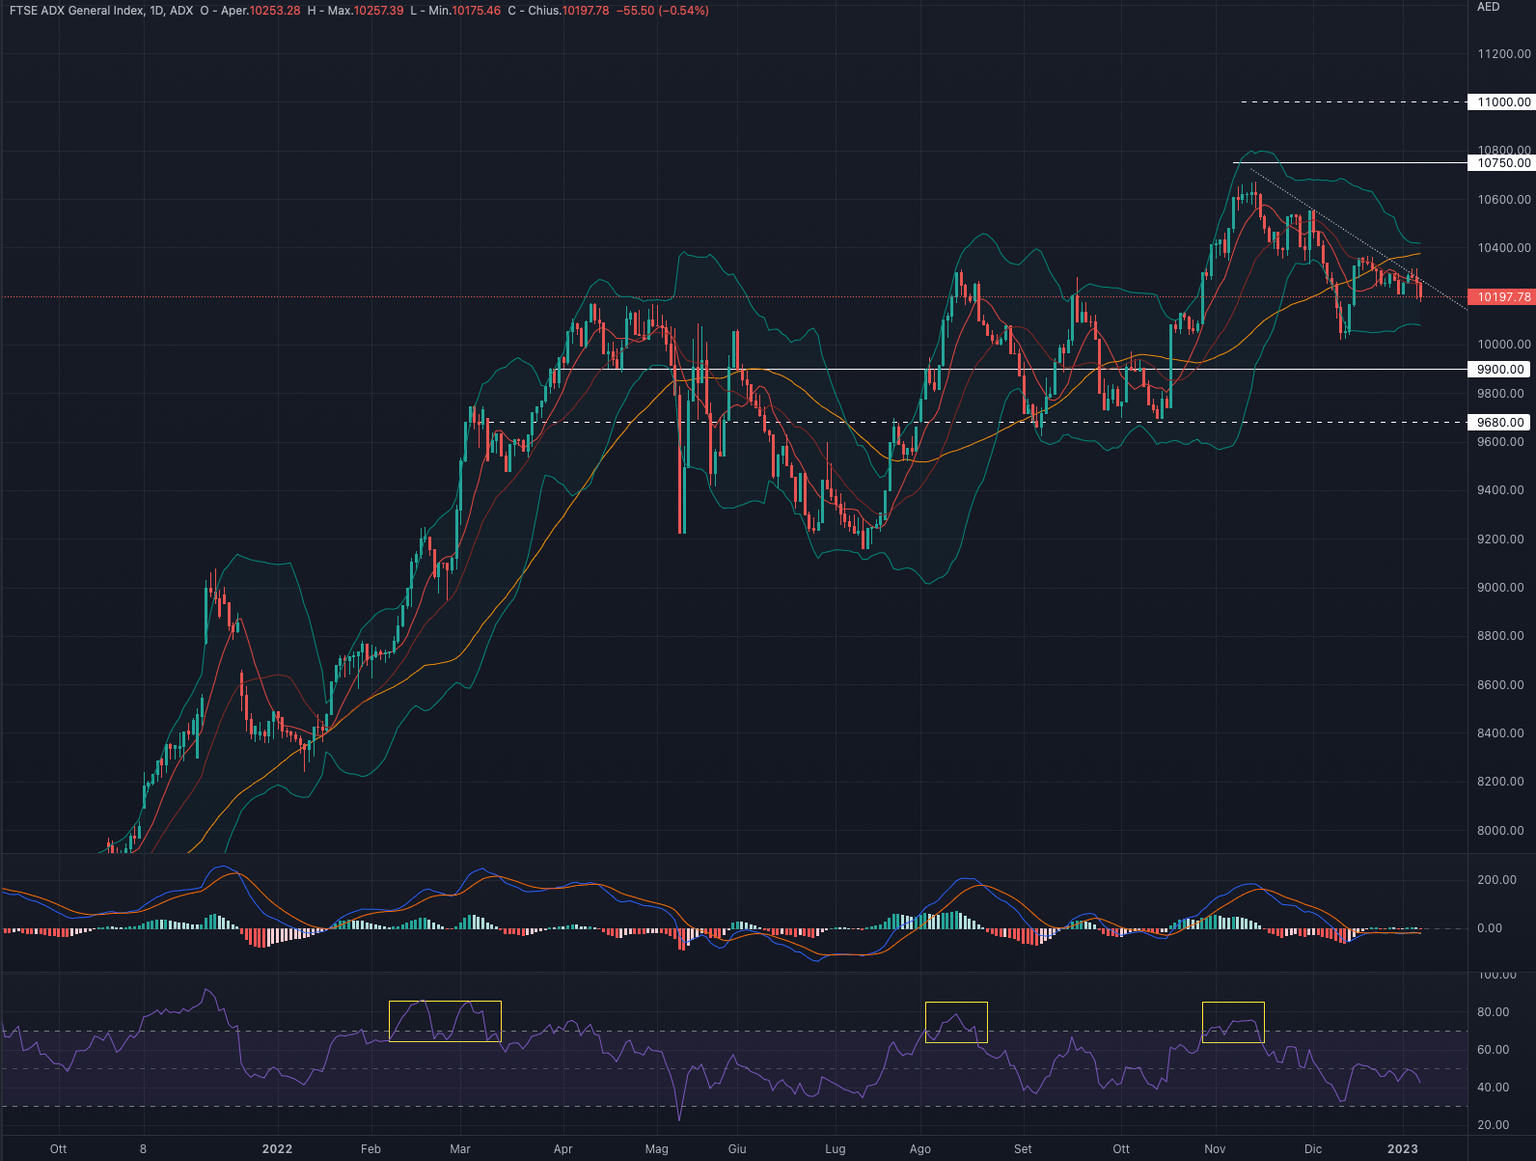Click the 9900.00 support level label
The width and height of the screenshot is (1536, 1161).
[x=1500, y=369]
